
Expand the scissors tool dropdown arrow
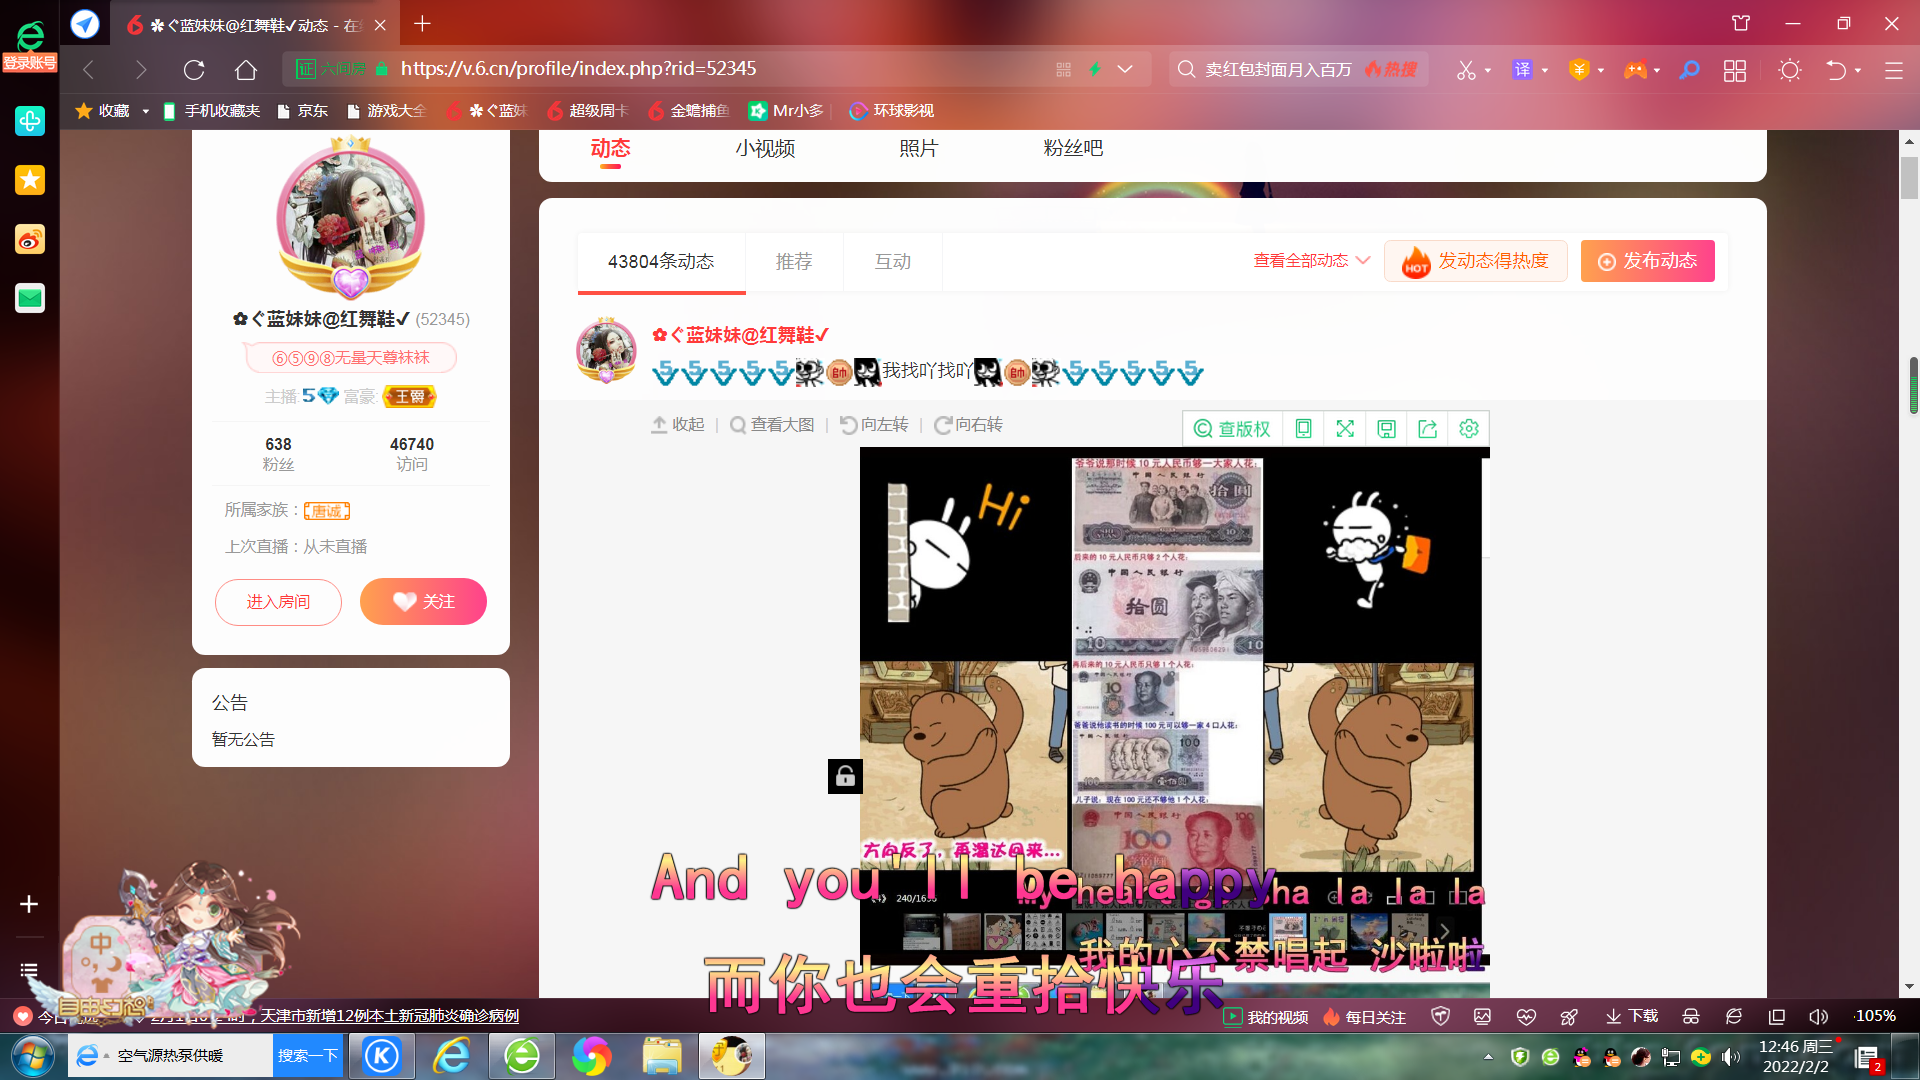pos(1488,71)
